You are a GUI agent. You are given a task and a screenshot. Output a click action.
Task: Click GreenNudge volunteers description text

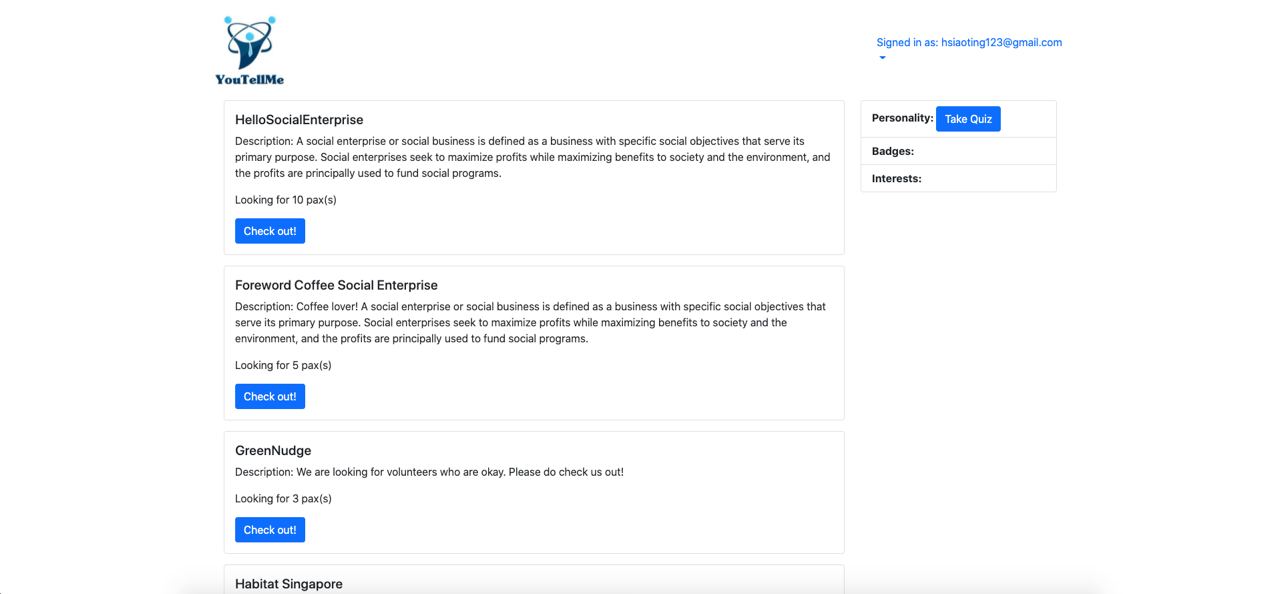pyautogui.click(x=429, y=472)
